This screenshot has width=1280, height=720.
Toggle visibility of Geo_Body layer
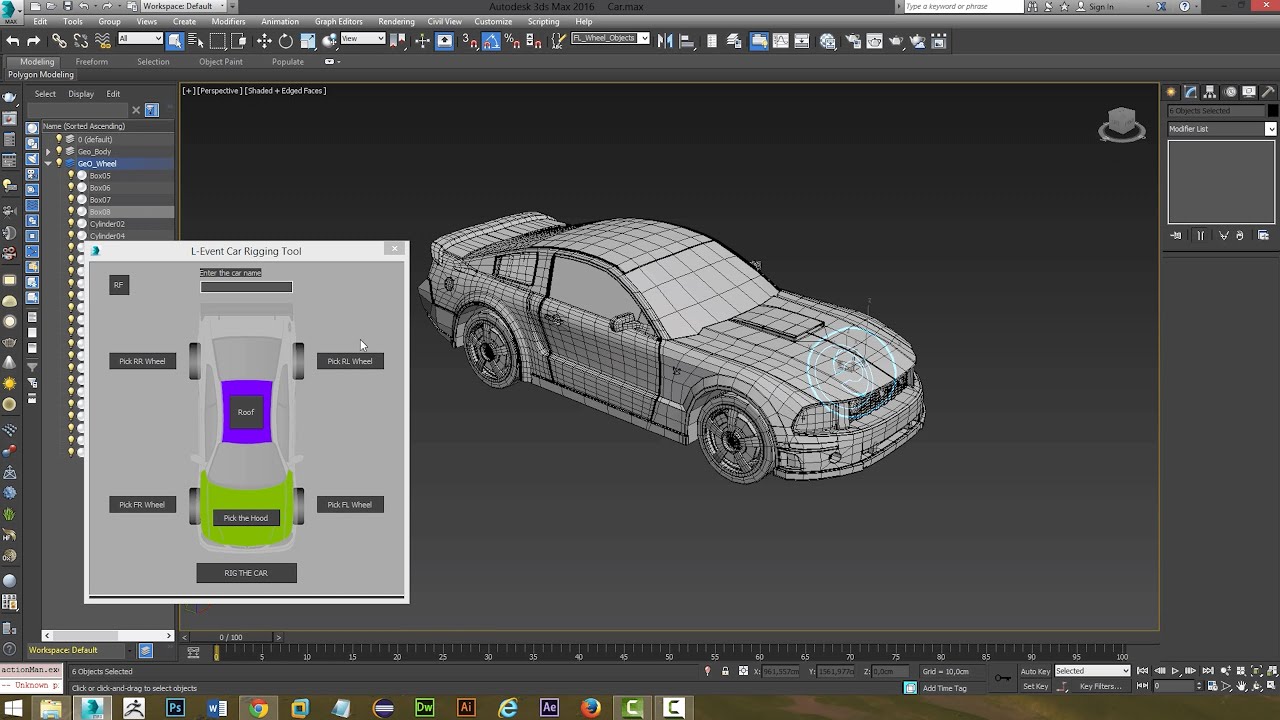coord(59,151)
